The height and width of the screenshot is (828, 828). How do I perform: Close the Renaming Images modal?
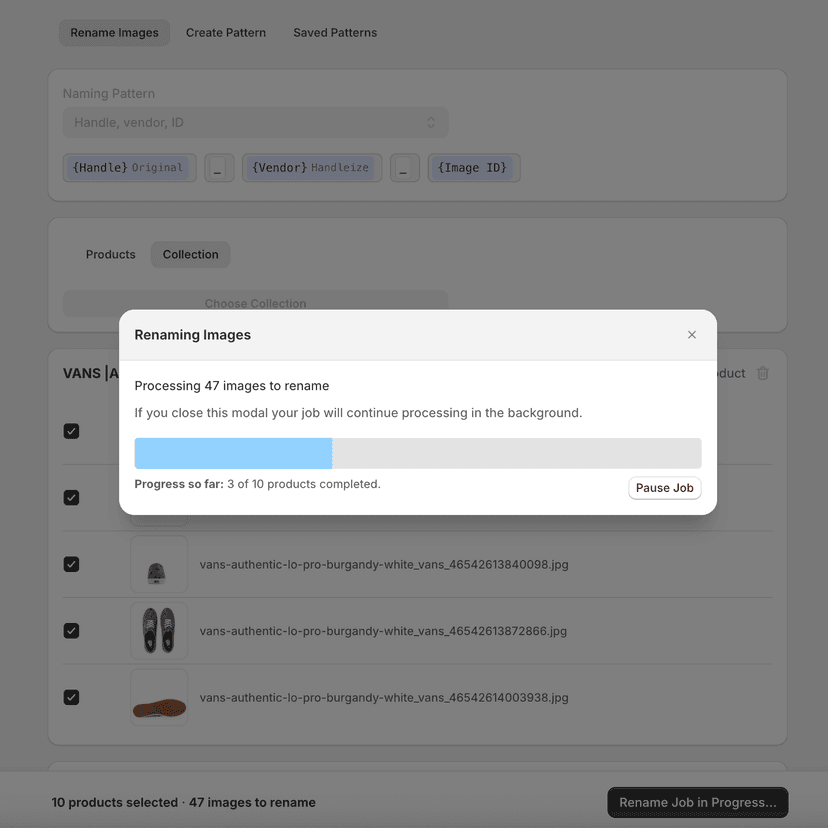pos(691,335)
